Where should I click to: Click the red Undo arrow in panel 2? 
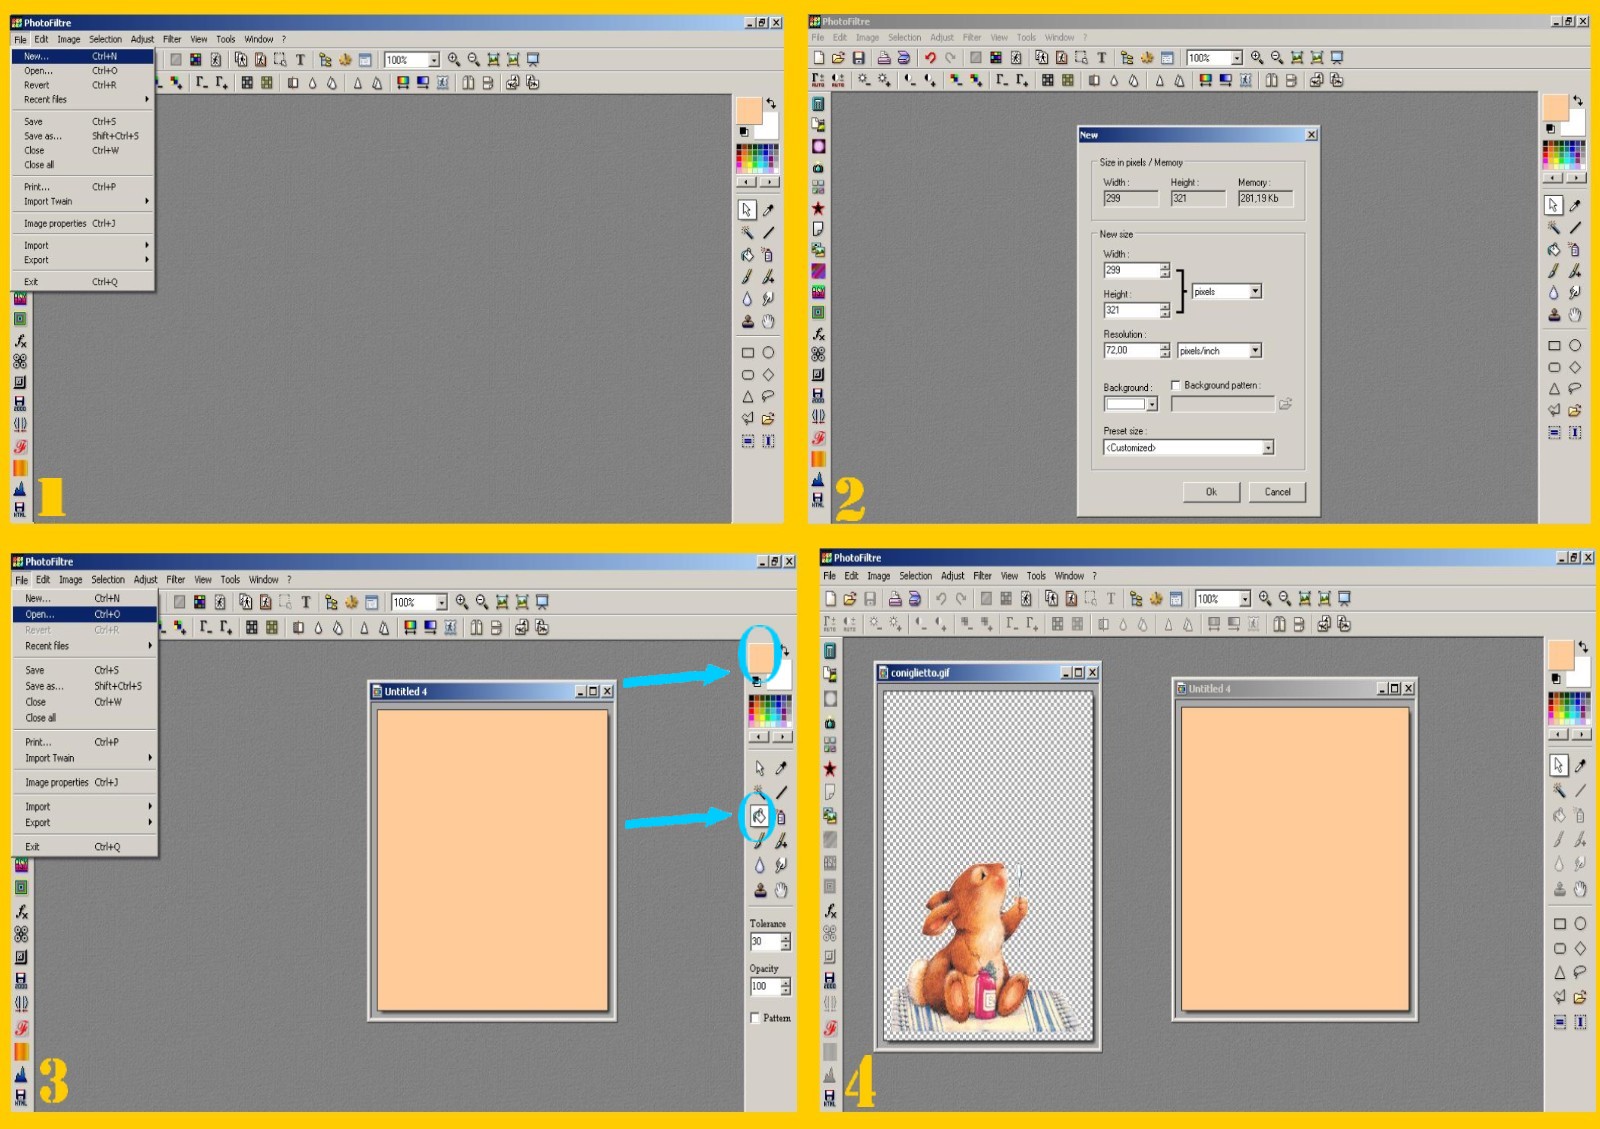(930, 58)
